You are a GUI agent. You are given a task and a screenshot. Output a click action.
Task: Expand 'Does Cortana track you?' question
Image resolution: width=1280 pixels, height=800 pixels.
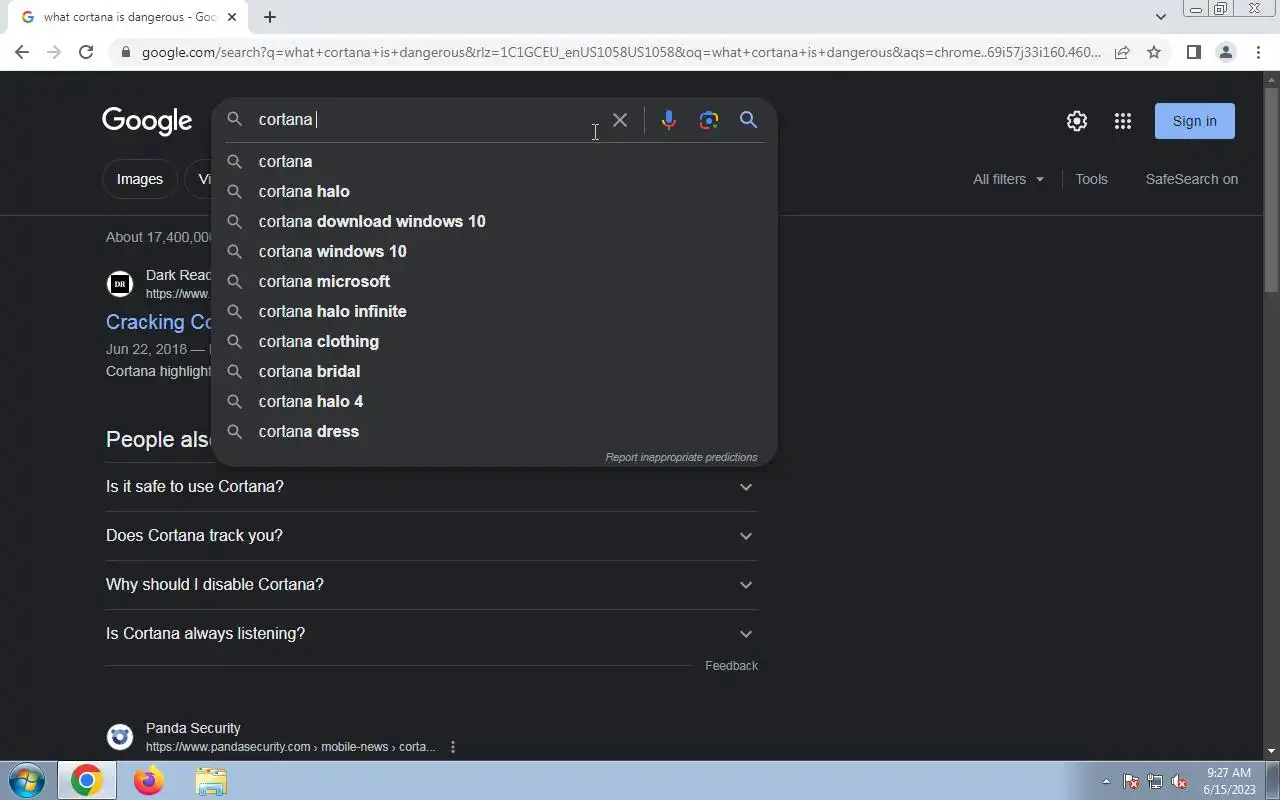click(x=431, y=536)
